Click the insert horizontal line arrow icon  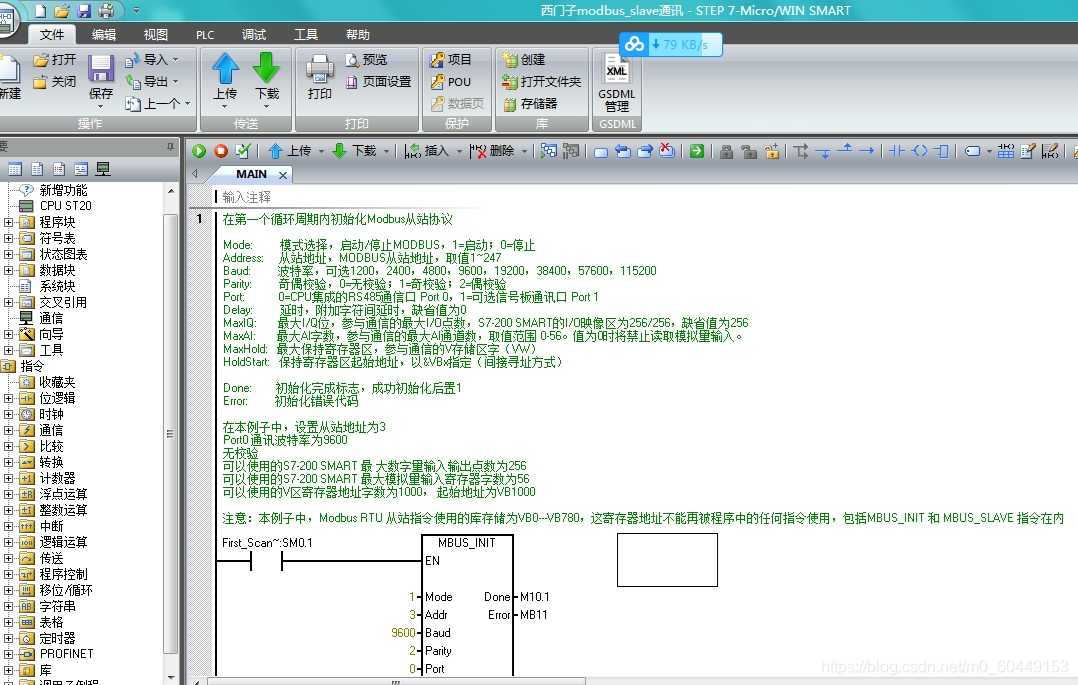[x=868, y=151]
